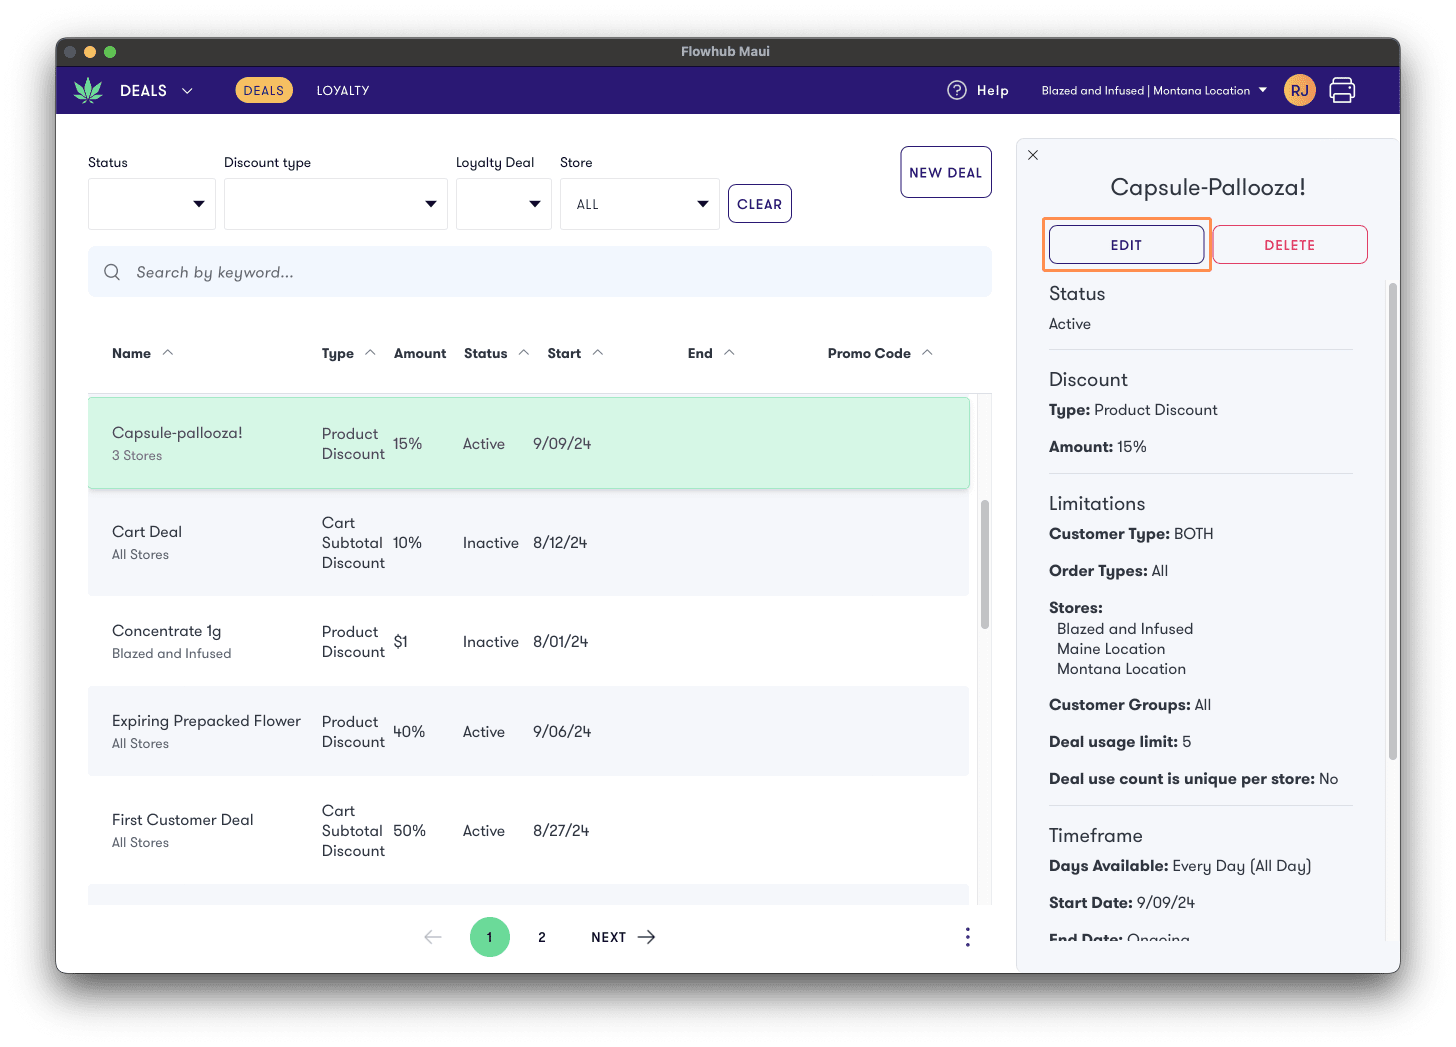
Task: Open the Discount type filter dropdown
Action: (x=336, y=204)
